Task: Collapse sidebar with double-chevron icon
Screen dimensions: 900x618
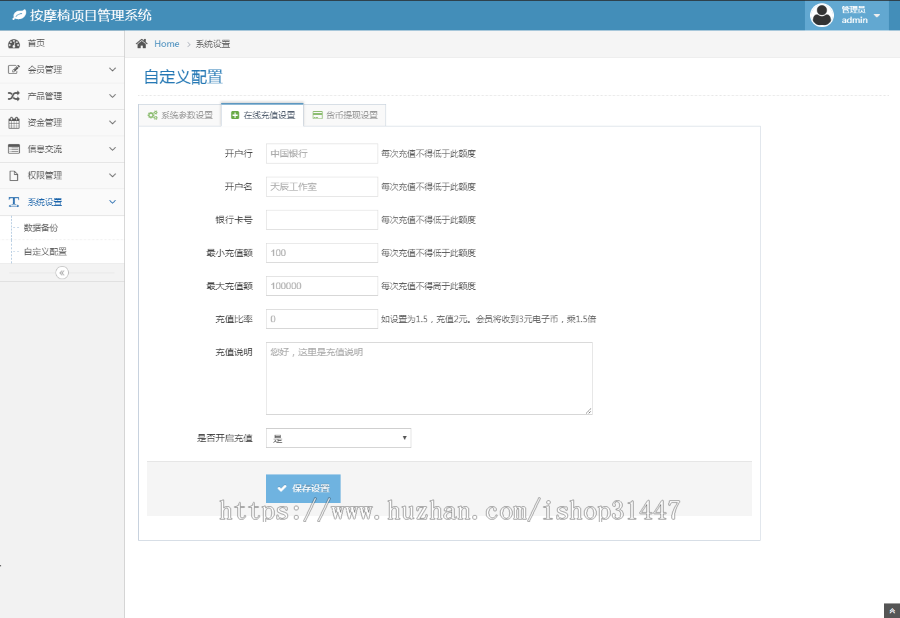Action: click(62, 273)
